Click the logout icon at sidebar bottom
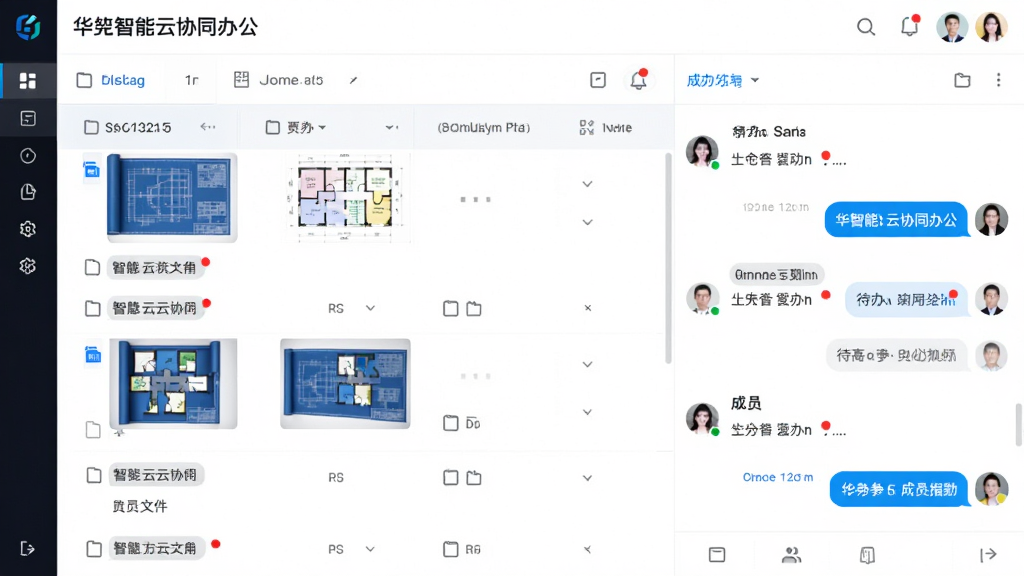 27,549
